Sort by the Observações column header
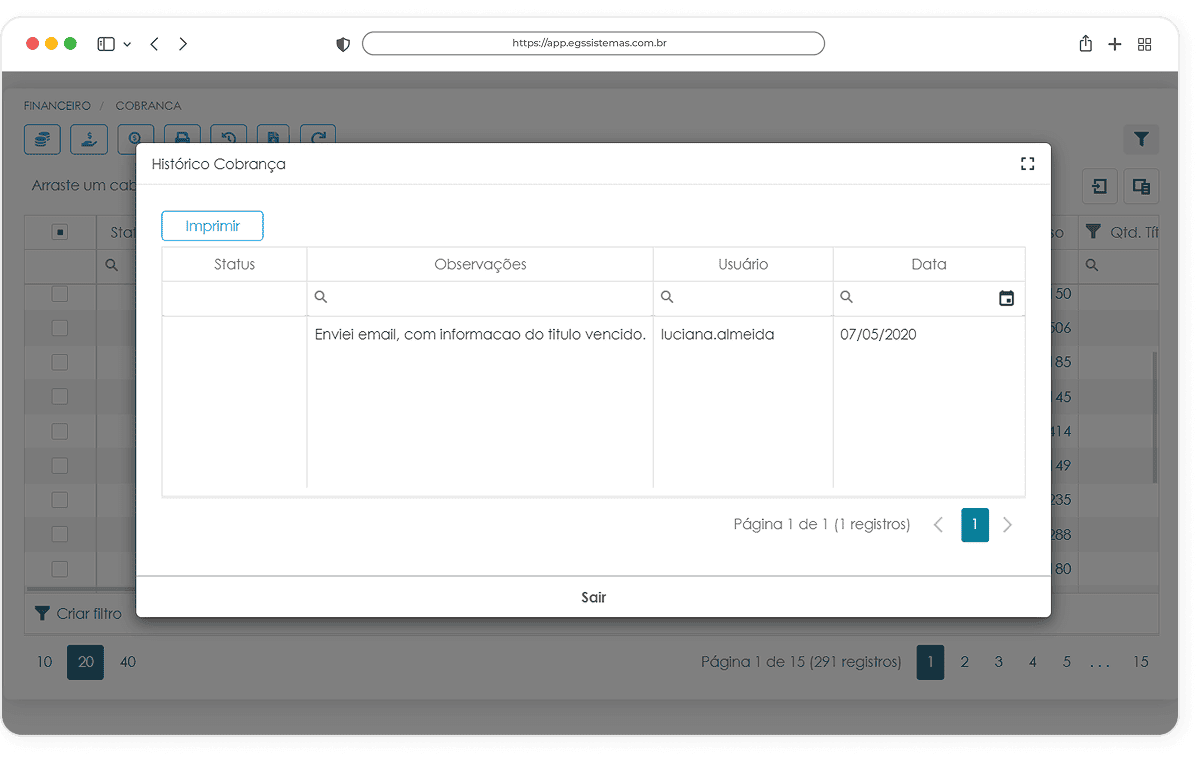This screenshot has width=1204, height=761. [x=480, y=265]
